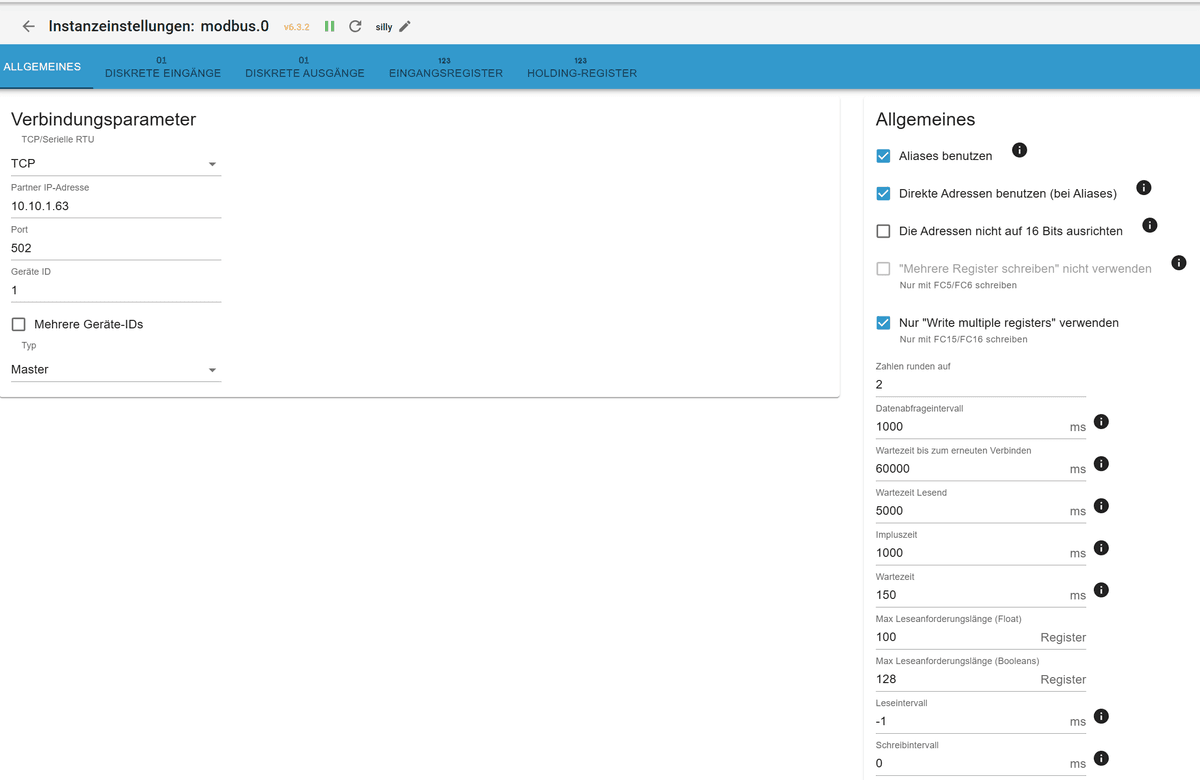This screenshot has width=1200, height=780.
Task: Show info for Aliases benutzen
Action: 1019,150
